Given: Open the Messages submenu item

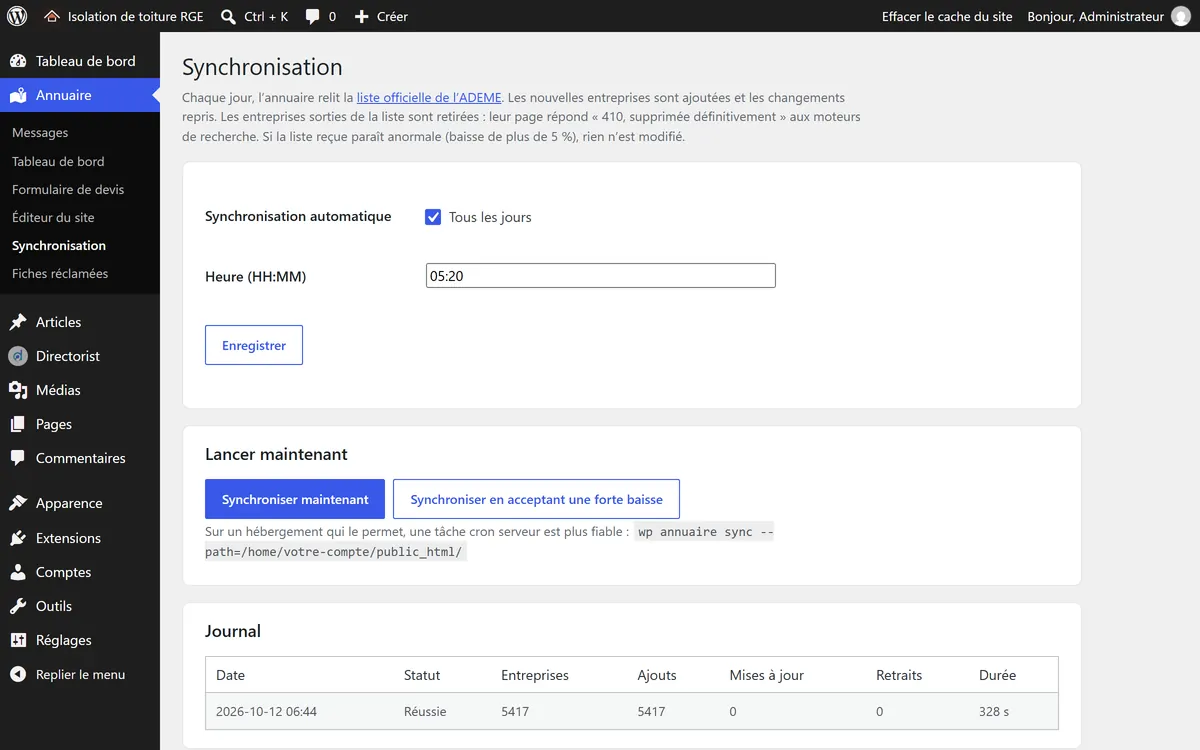Looking at the screenshot, I should point(40,132).
